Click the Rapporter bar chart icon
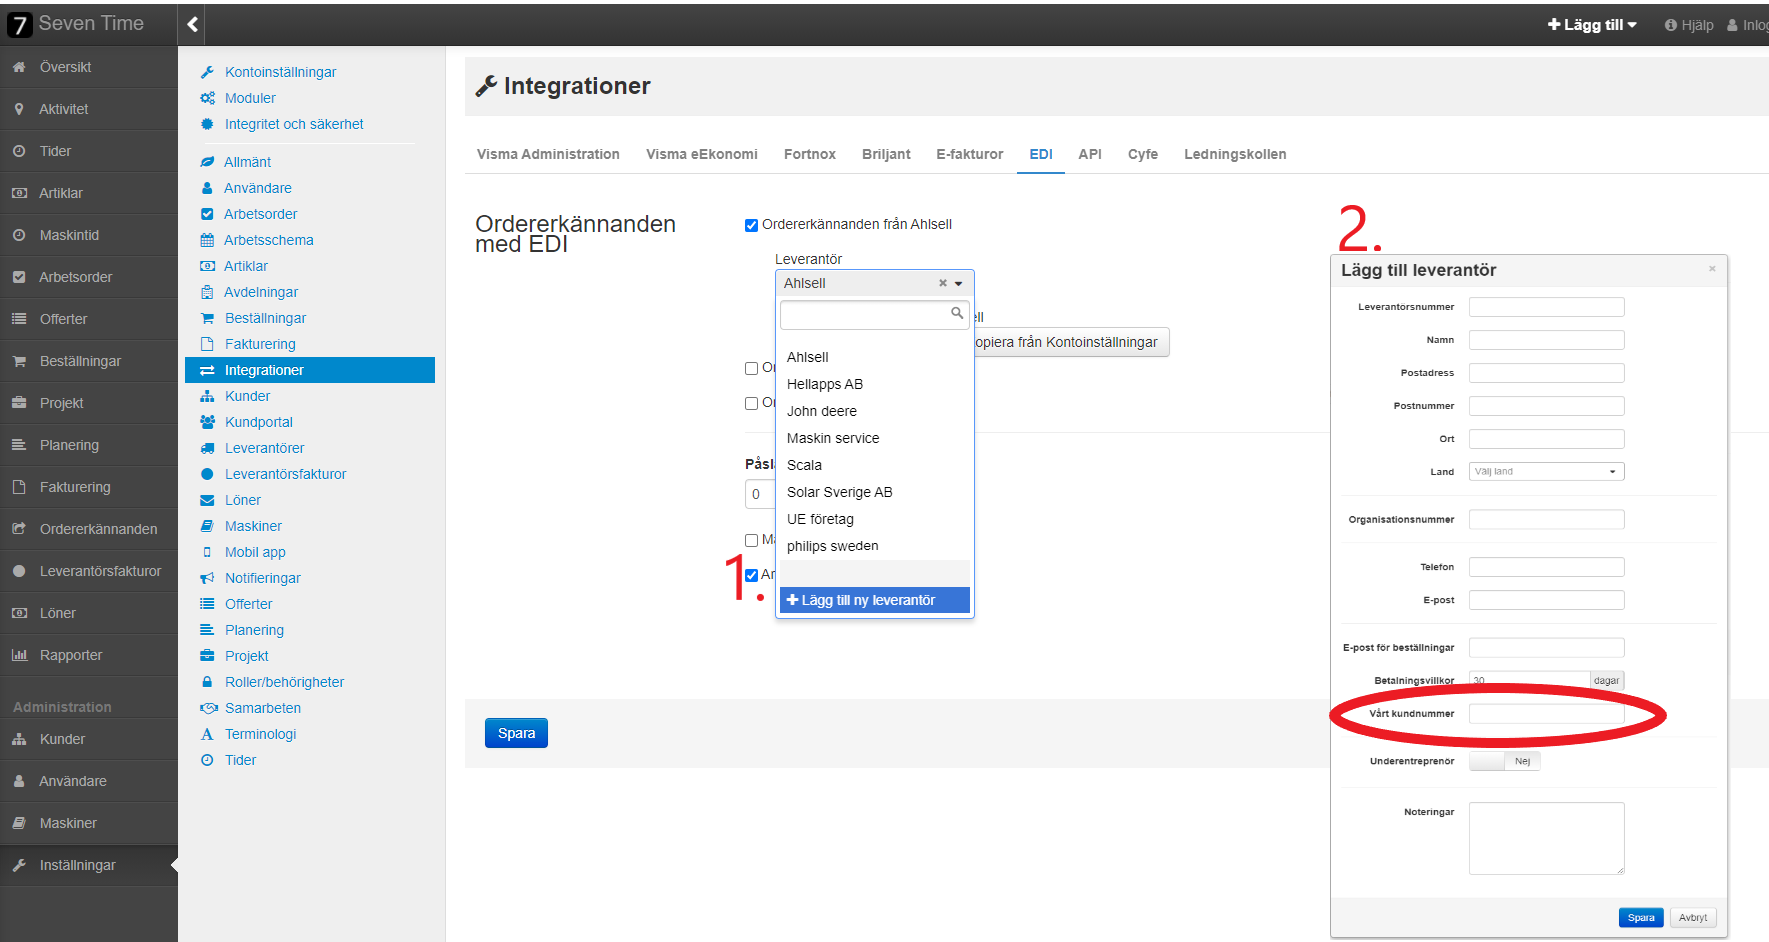Screen dimensions: 1769x942 [x=19, y=655]
